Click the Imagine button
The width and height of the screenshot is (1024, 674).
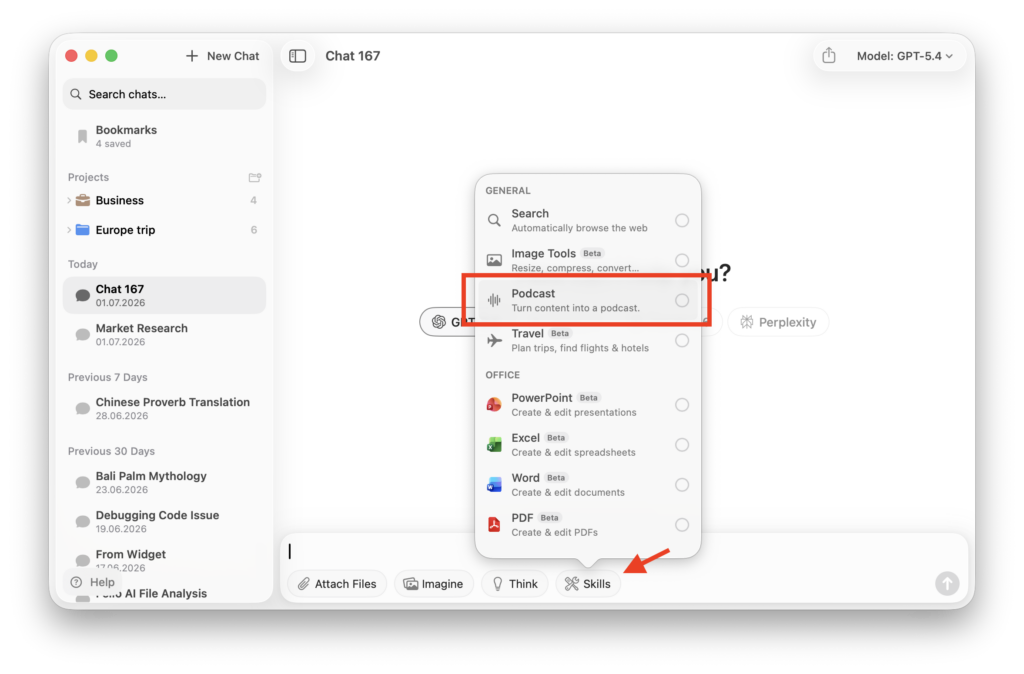(x=434, y=584)
